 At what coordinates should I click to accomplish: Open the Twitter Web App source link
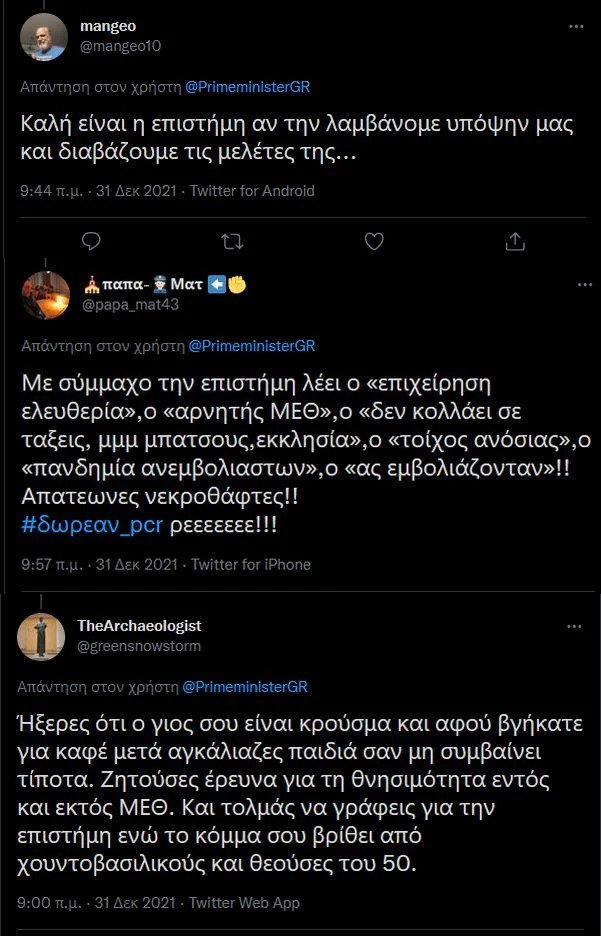pos(244,903)
